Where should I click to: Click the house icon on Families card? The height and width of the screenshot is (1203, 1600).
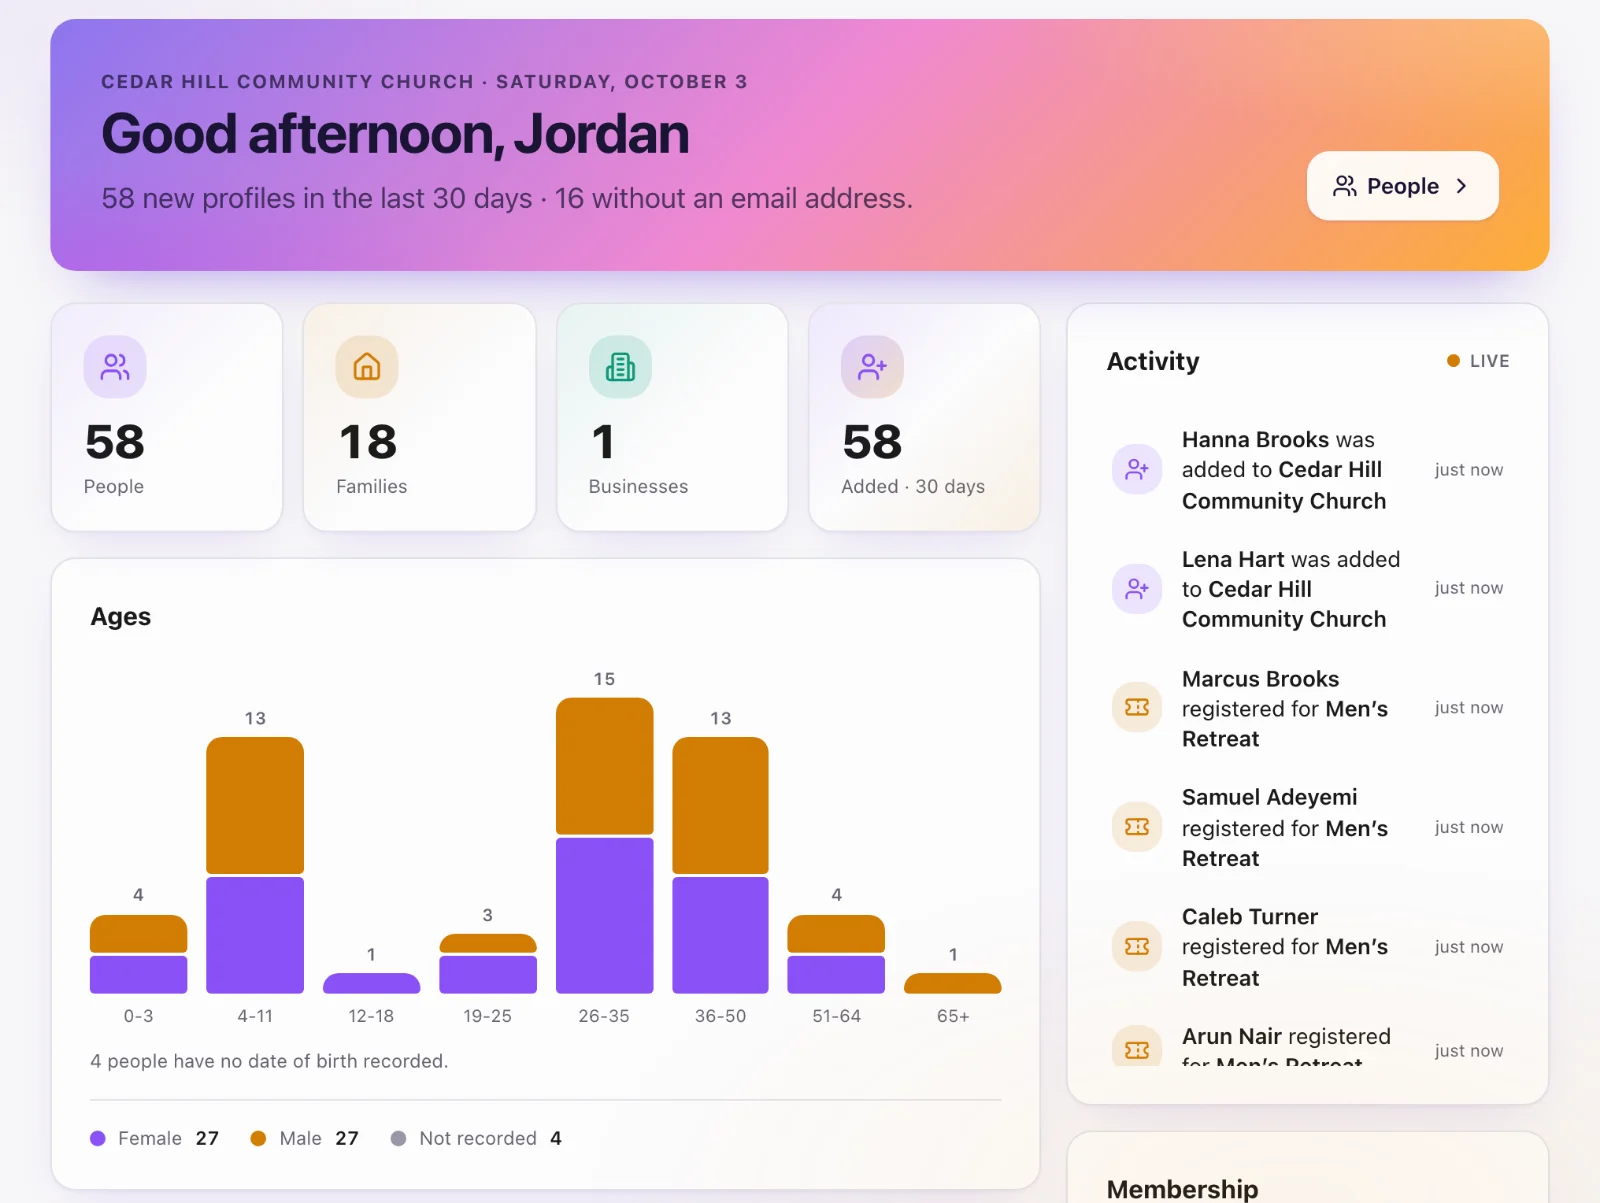367,367
